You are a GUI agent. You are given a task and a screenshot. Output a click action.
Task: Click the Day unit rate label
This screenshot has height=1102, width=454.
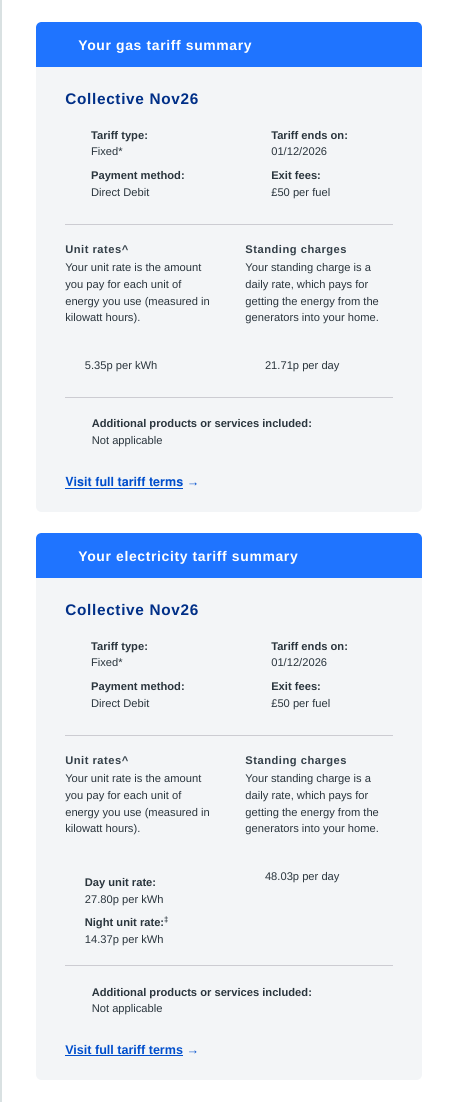tap(120, 882)
